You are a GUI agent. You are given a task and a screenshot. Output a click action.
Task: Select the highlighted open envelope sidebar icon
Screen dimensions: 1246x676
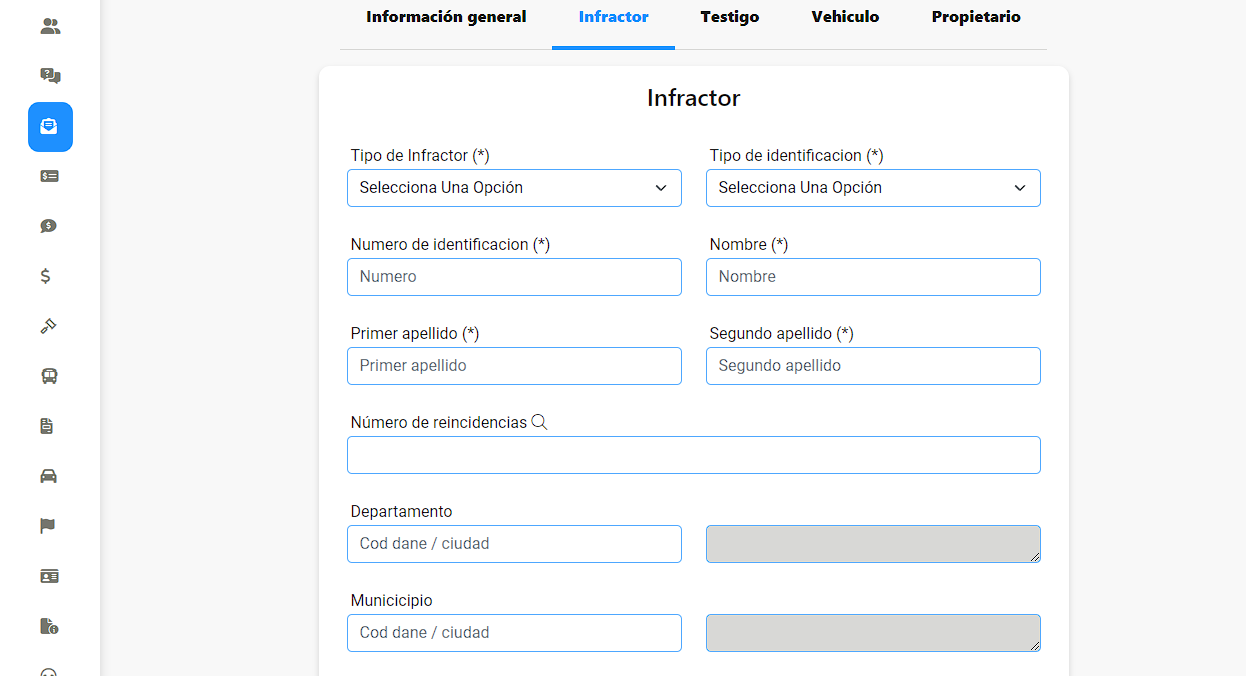coord(50,127)
